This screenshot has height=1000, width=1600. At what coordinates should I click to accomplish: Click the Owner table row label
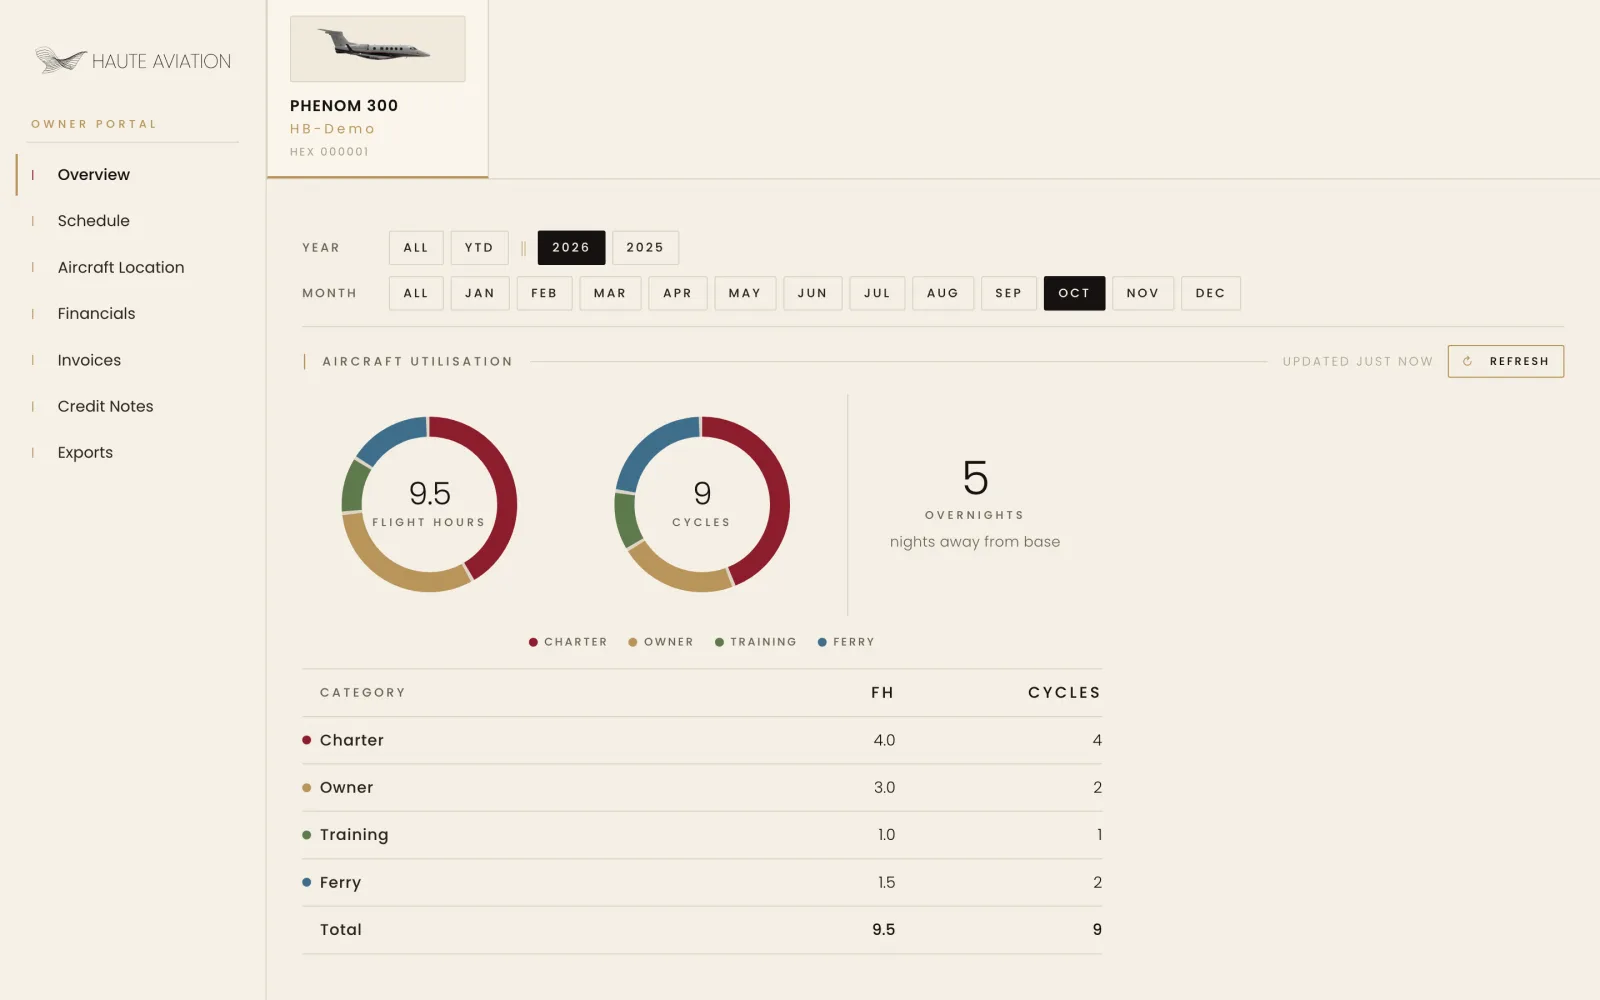[346, 788]
